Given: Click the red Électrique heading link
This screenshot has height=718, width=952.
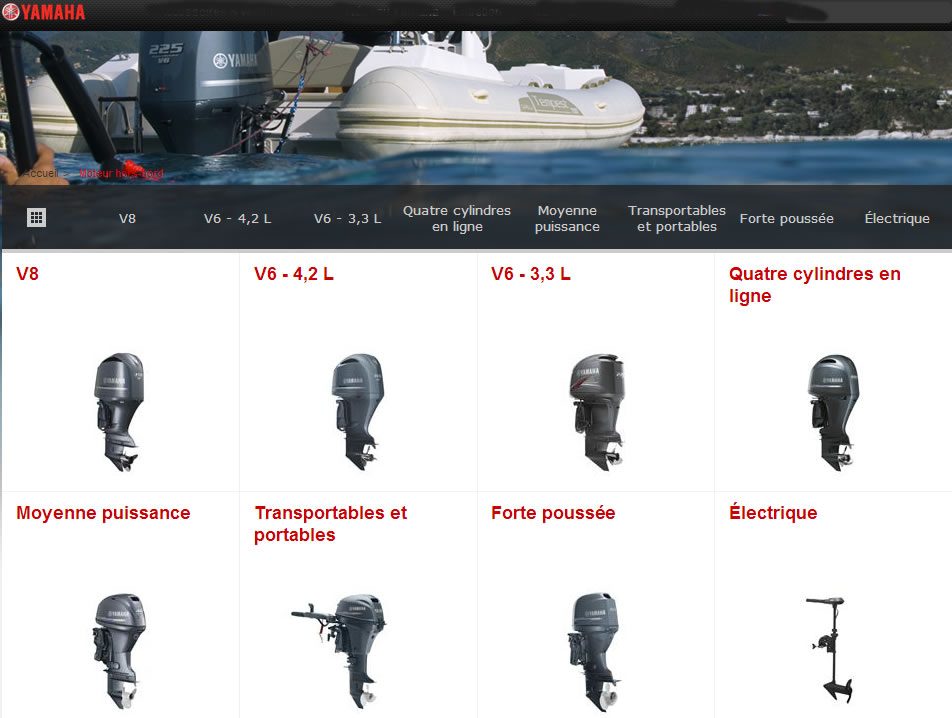Looking at the screenshot, I should coord(773,513).
